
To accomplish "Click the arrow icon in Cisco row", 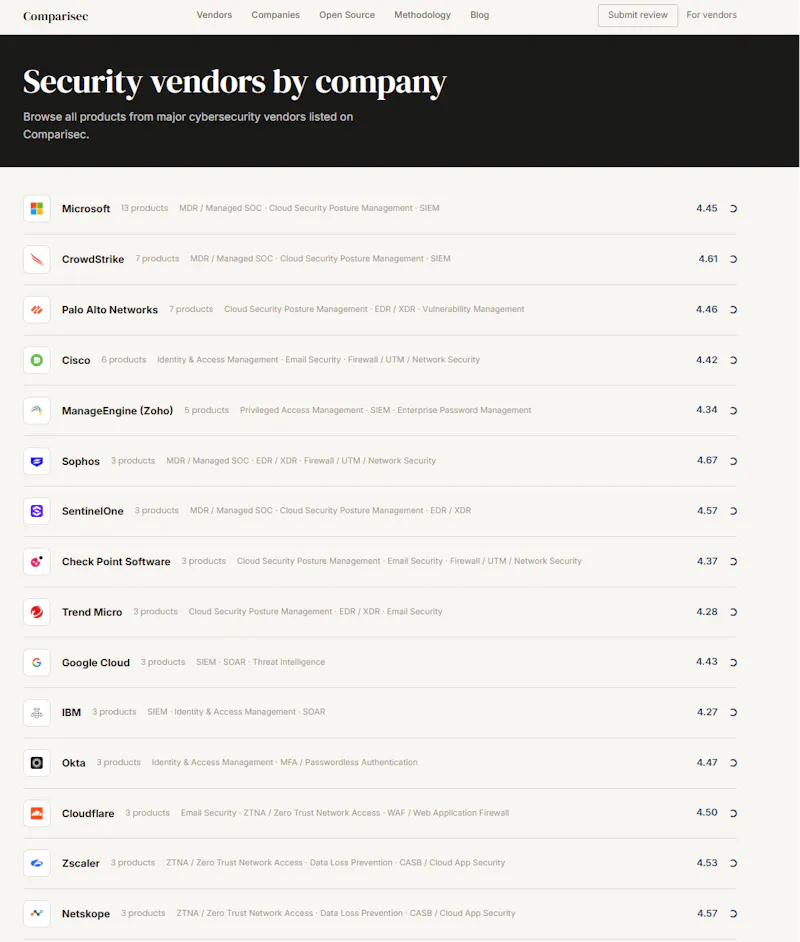I will pyautogui.click(x=733, y=360).
